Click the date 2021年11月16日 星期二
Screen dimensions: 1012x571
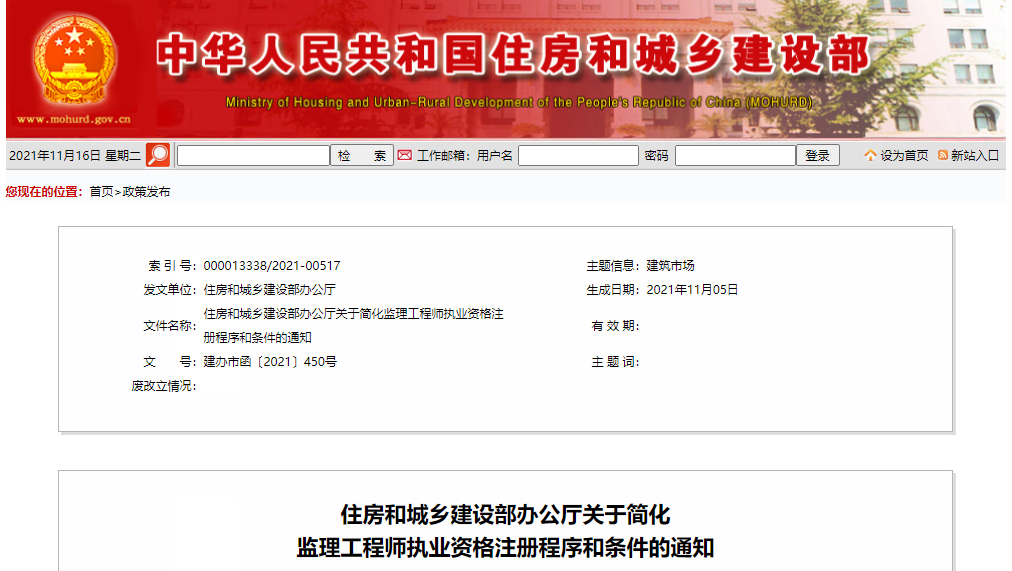75,155
